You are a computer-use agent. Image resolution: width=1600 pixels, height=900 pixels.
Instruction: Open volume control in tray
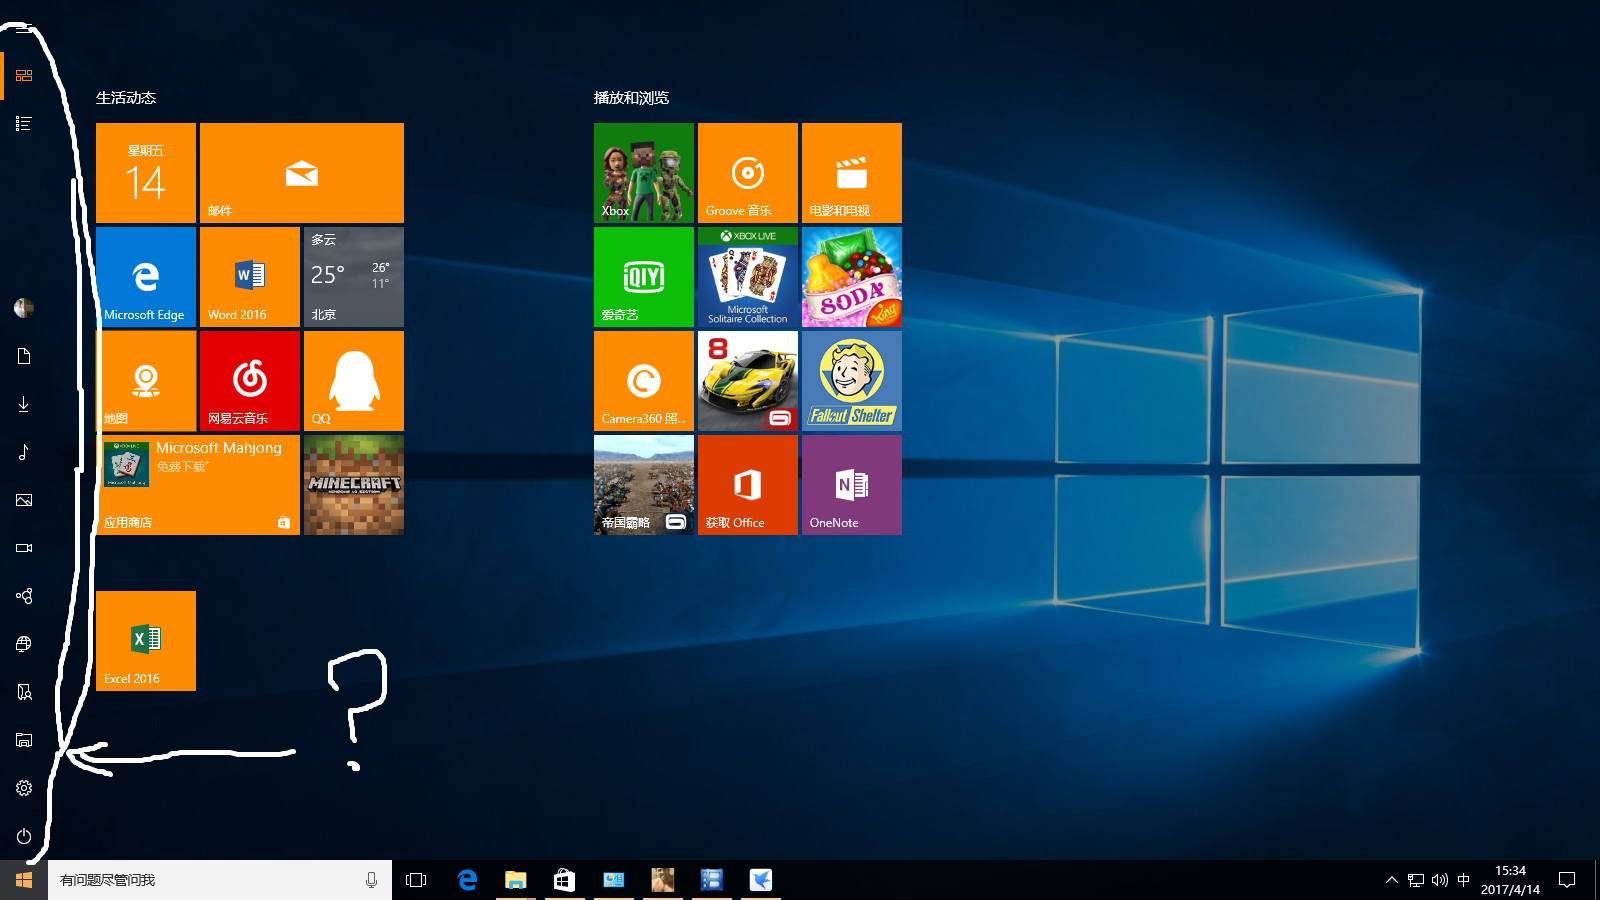[x=1440, y=880]
